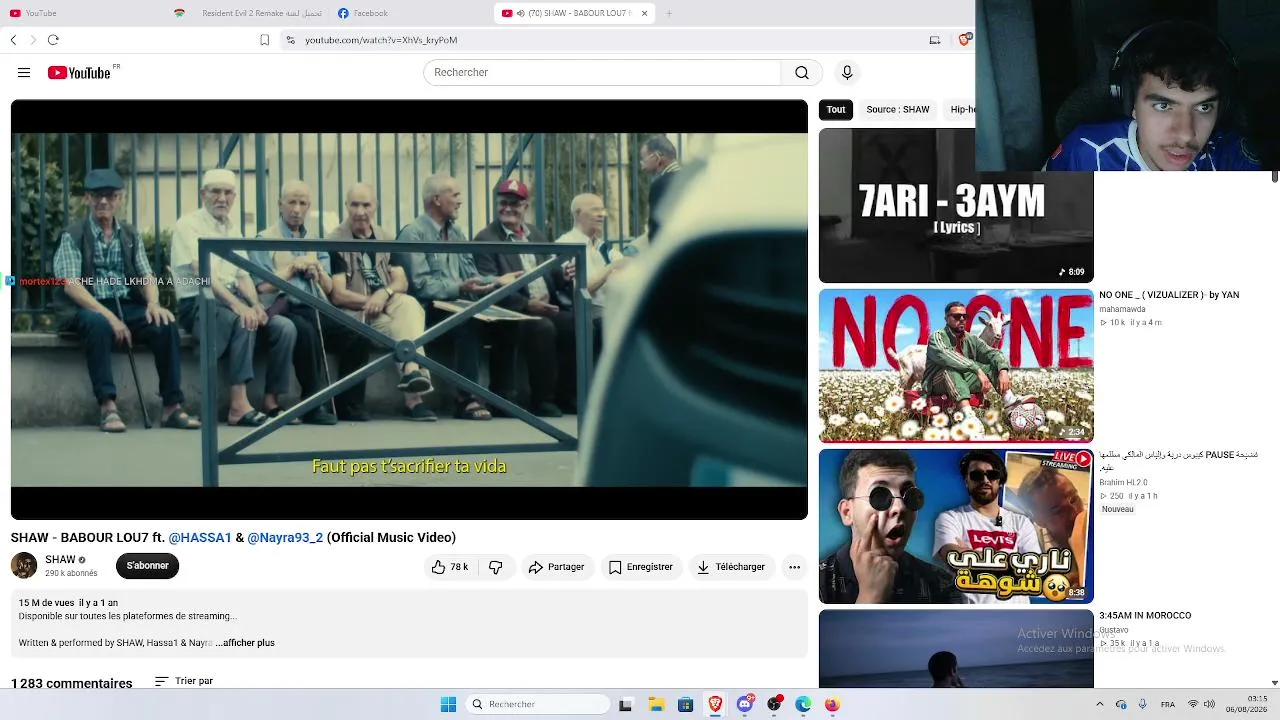Open the NO ONE video thumbnail
The image size is (1280, 720).
956,366
